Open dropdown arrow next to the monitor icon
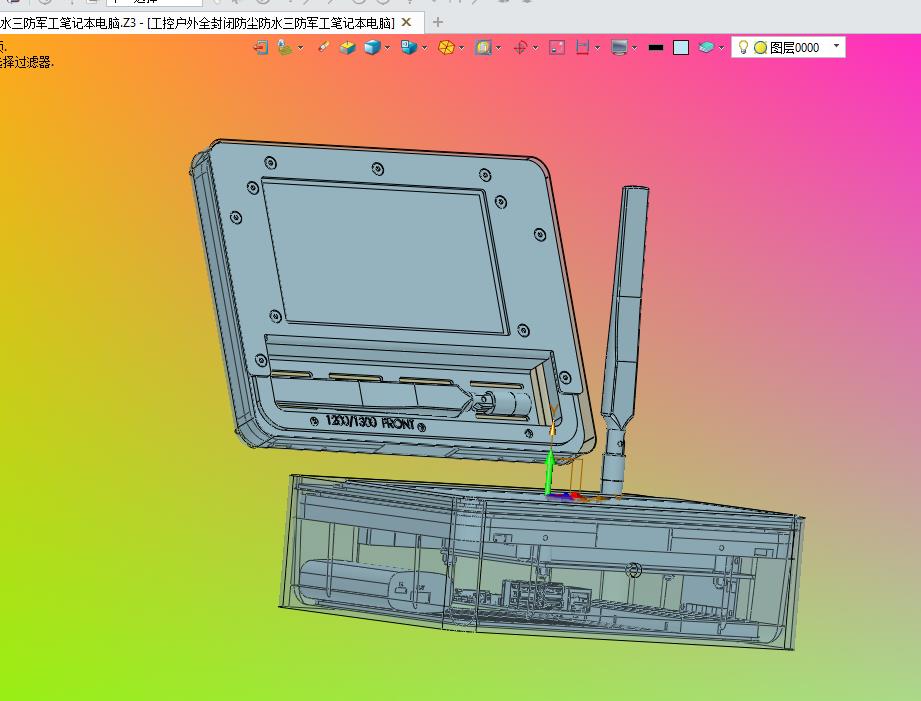921x701 pixels. pyautogui.click(x=634, y=48)
